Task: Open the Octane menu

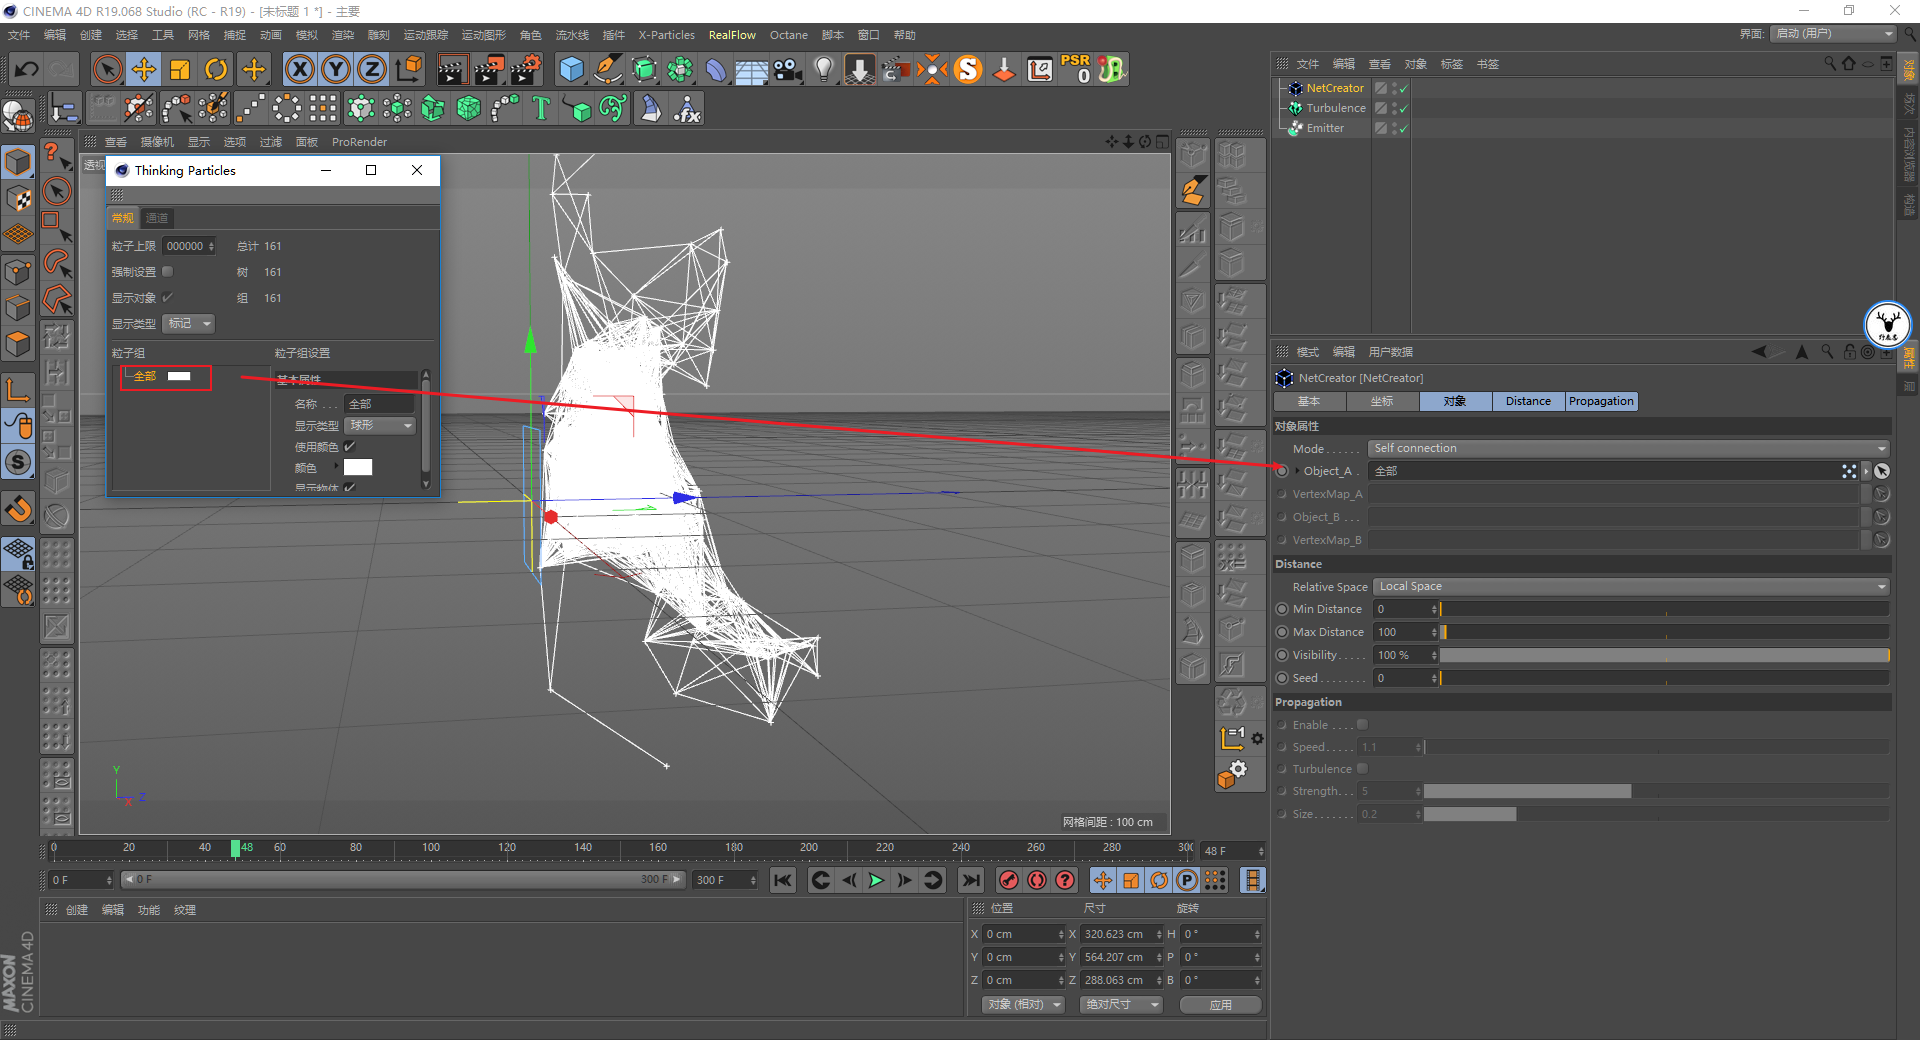Action: 788,35
